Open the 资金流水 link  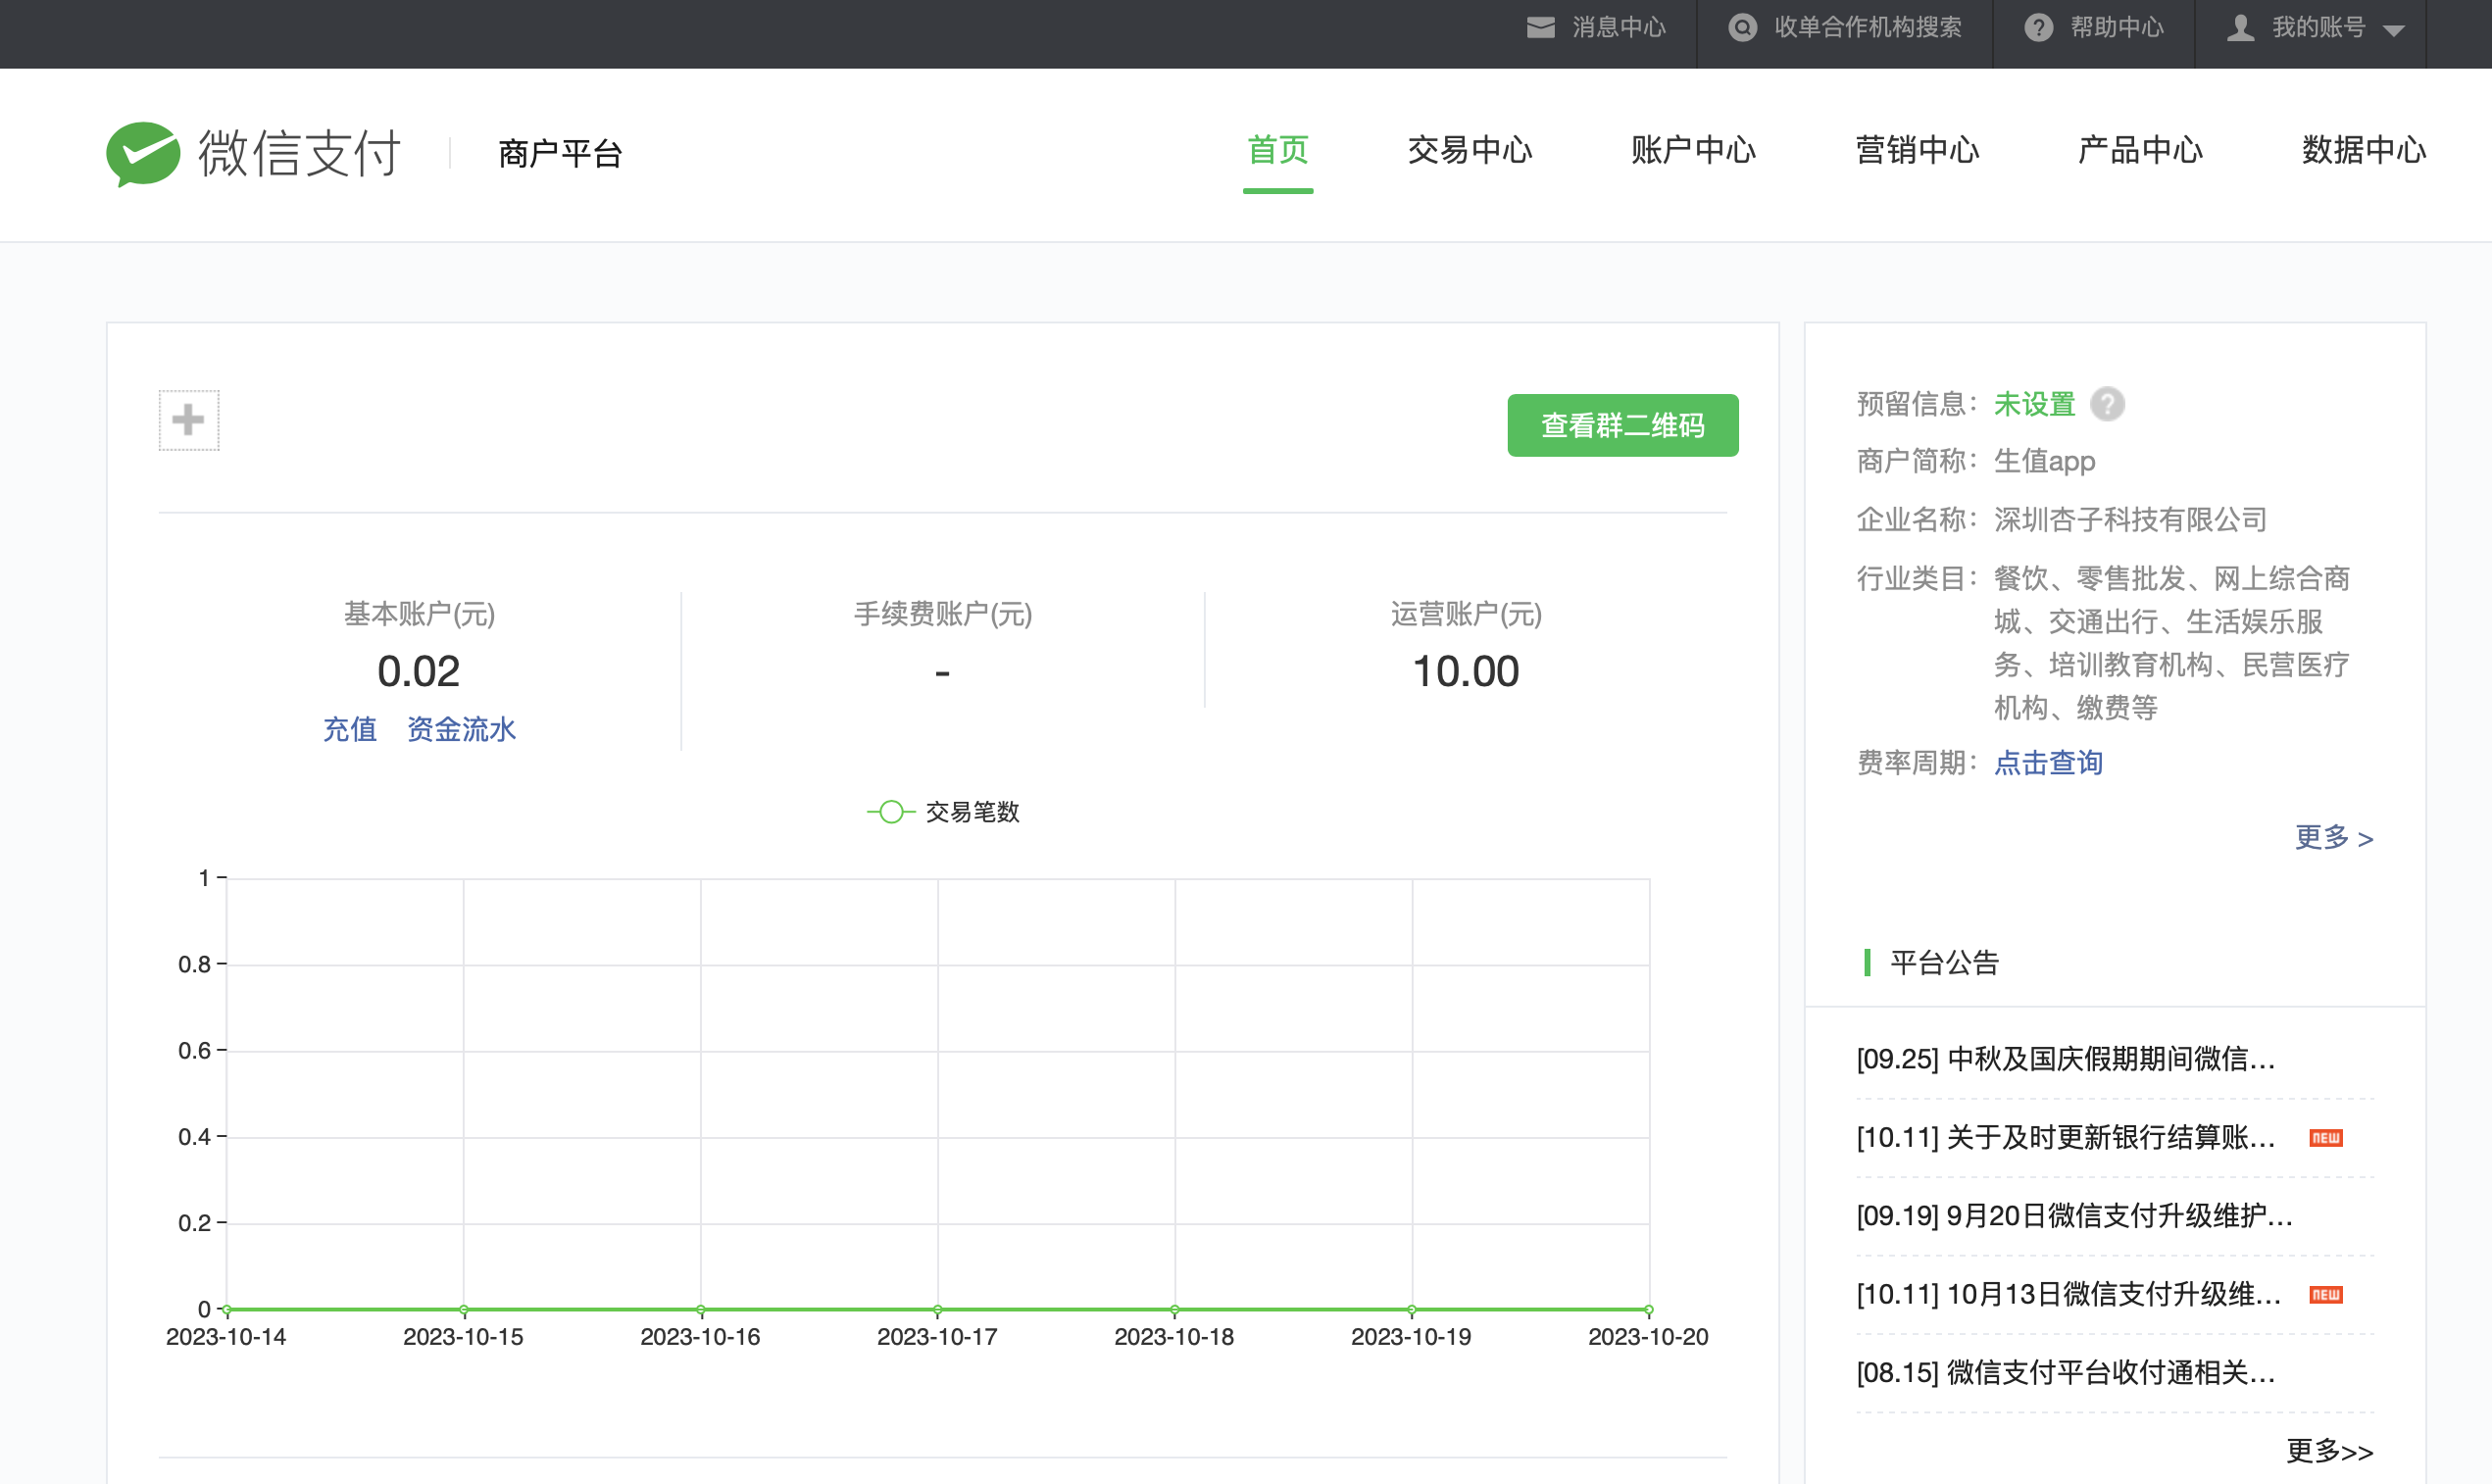[461, 729]
